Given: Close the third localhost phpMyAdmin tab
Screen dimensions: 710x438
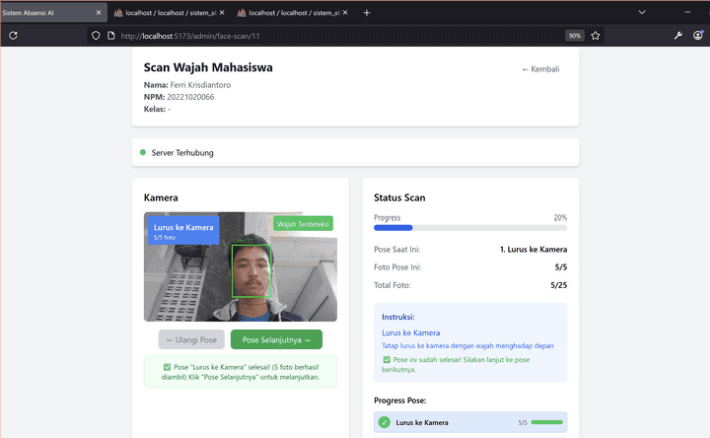Looking at the screenshot, I should click(345, 13).
